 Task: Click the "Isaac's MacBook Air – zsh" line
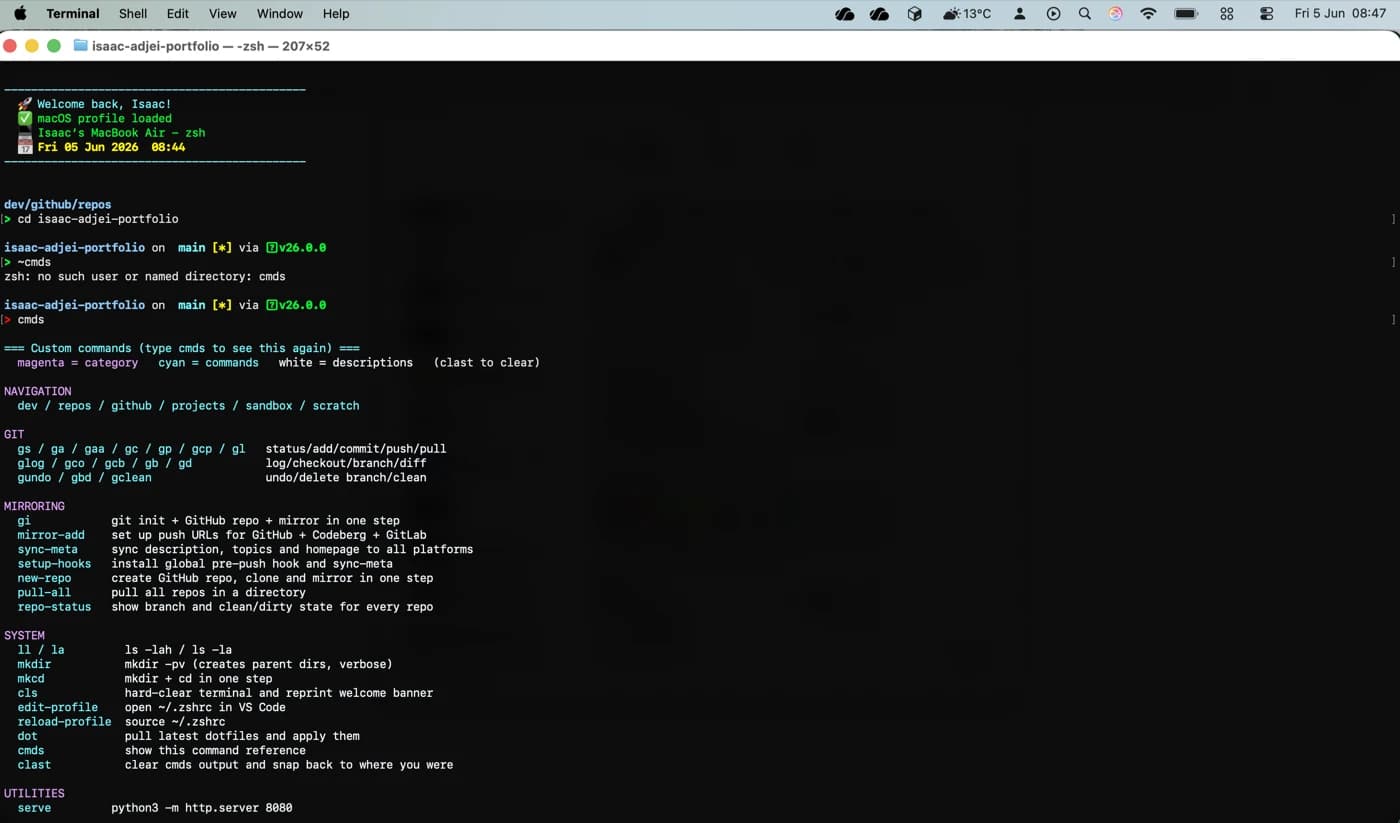[121, 133]
